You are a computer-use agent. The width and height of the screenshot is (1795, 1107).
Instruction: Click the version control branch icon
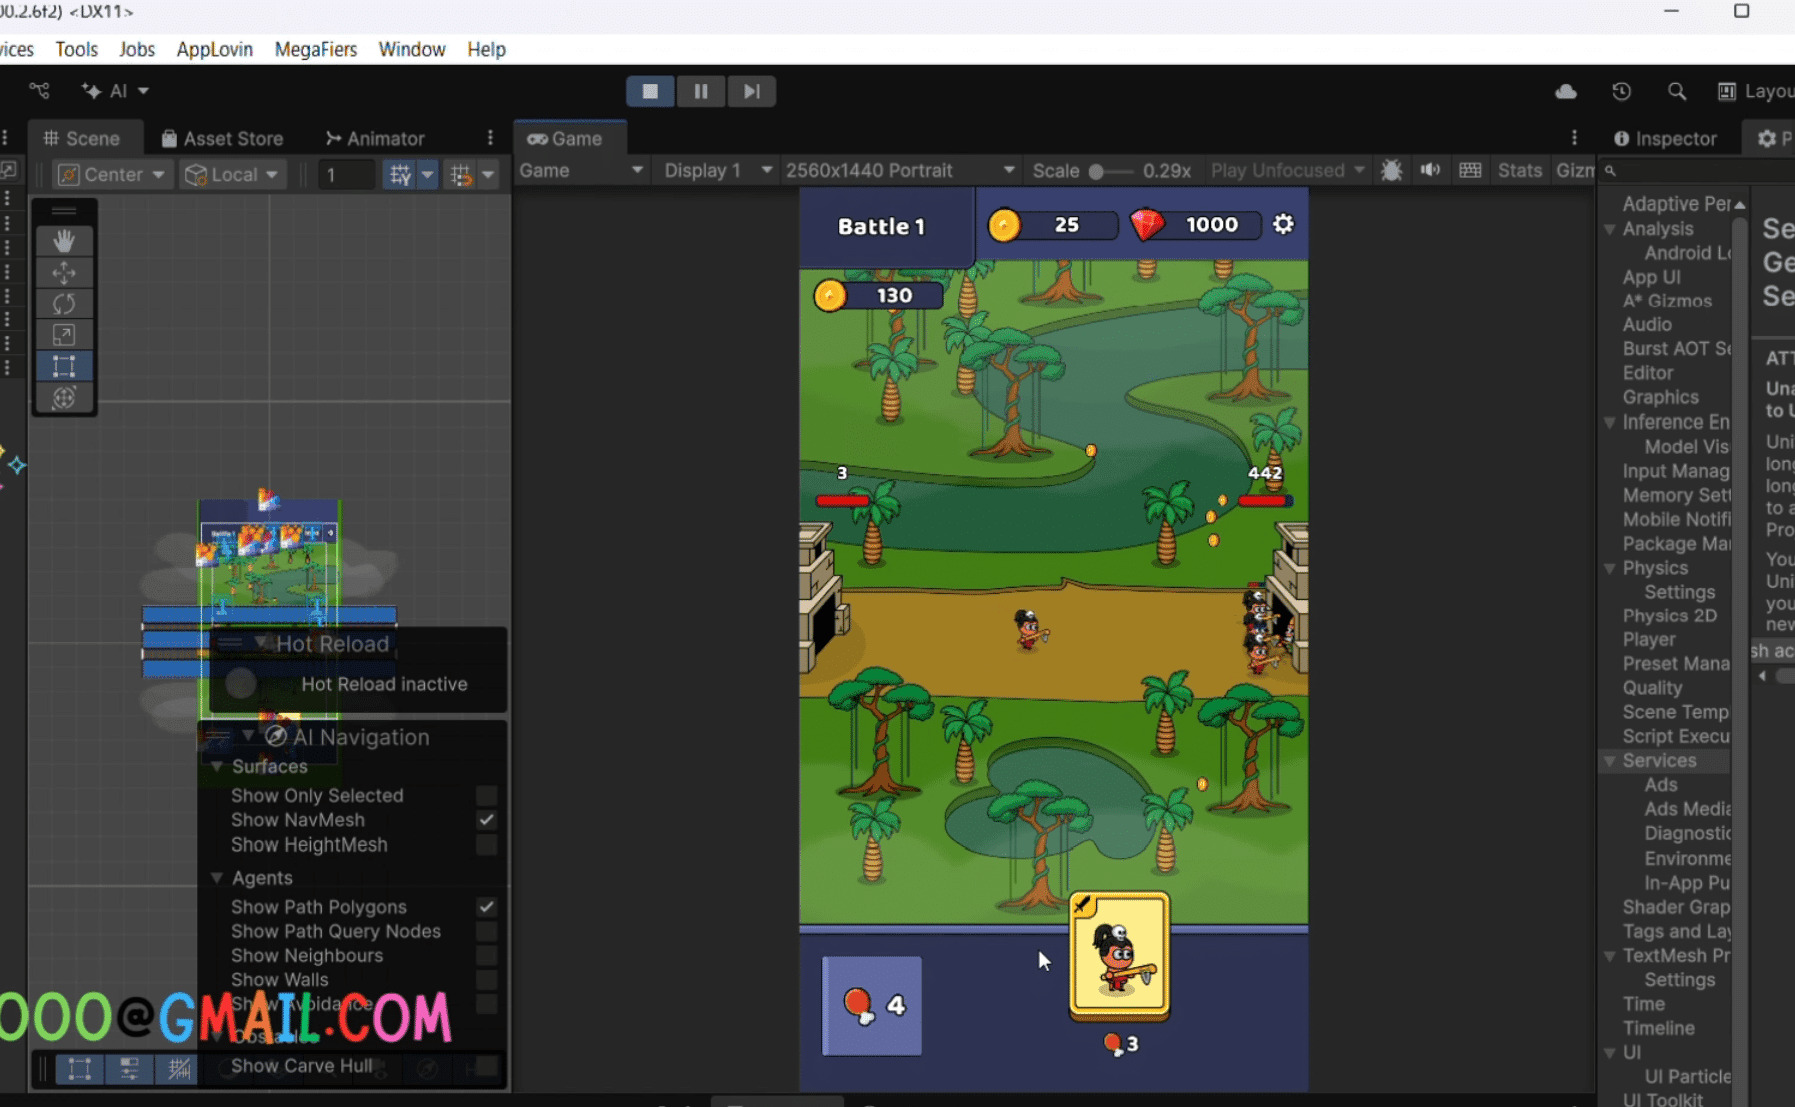click(40, 91)
